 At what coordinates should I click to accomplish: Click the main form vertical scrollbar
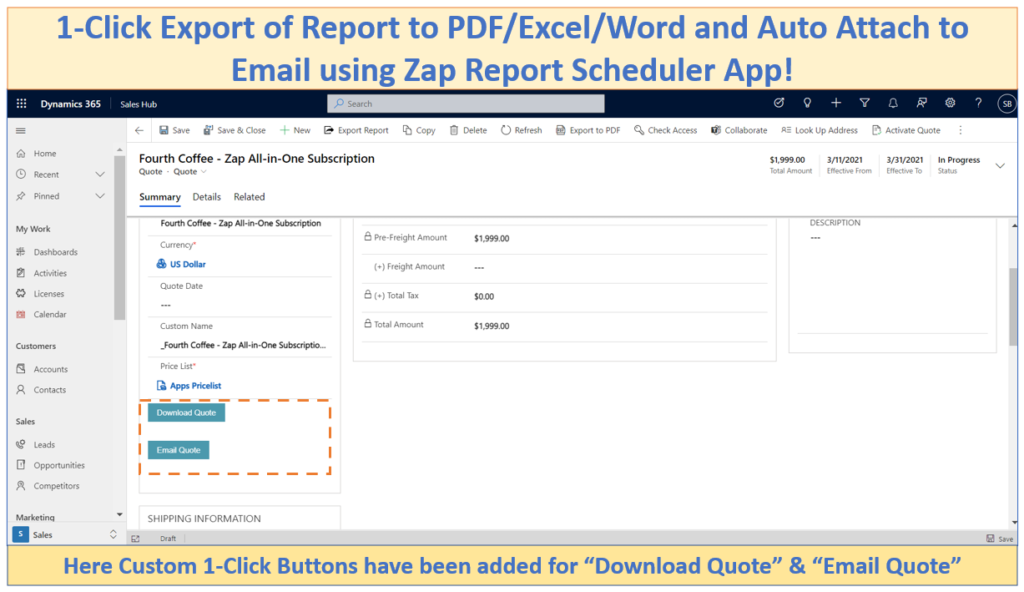coord(1013,305)
